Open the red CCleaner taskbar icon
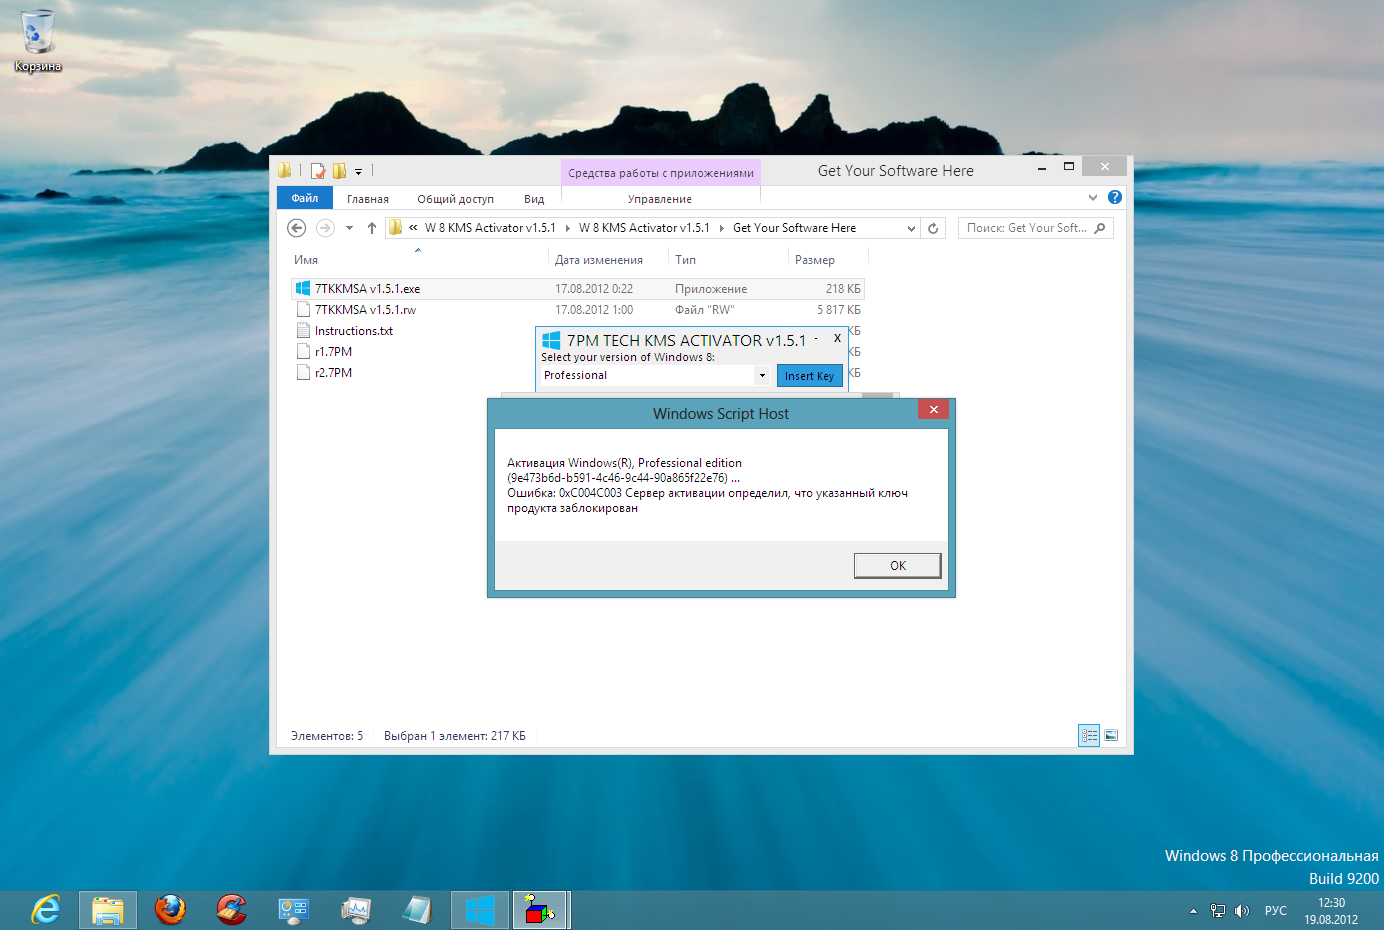The image size is (1384, 930). (232, 910)
